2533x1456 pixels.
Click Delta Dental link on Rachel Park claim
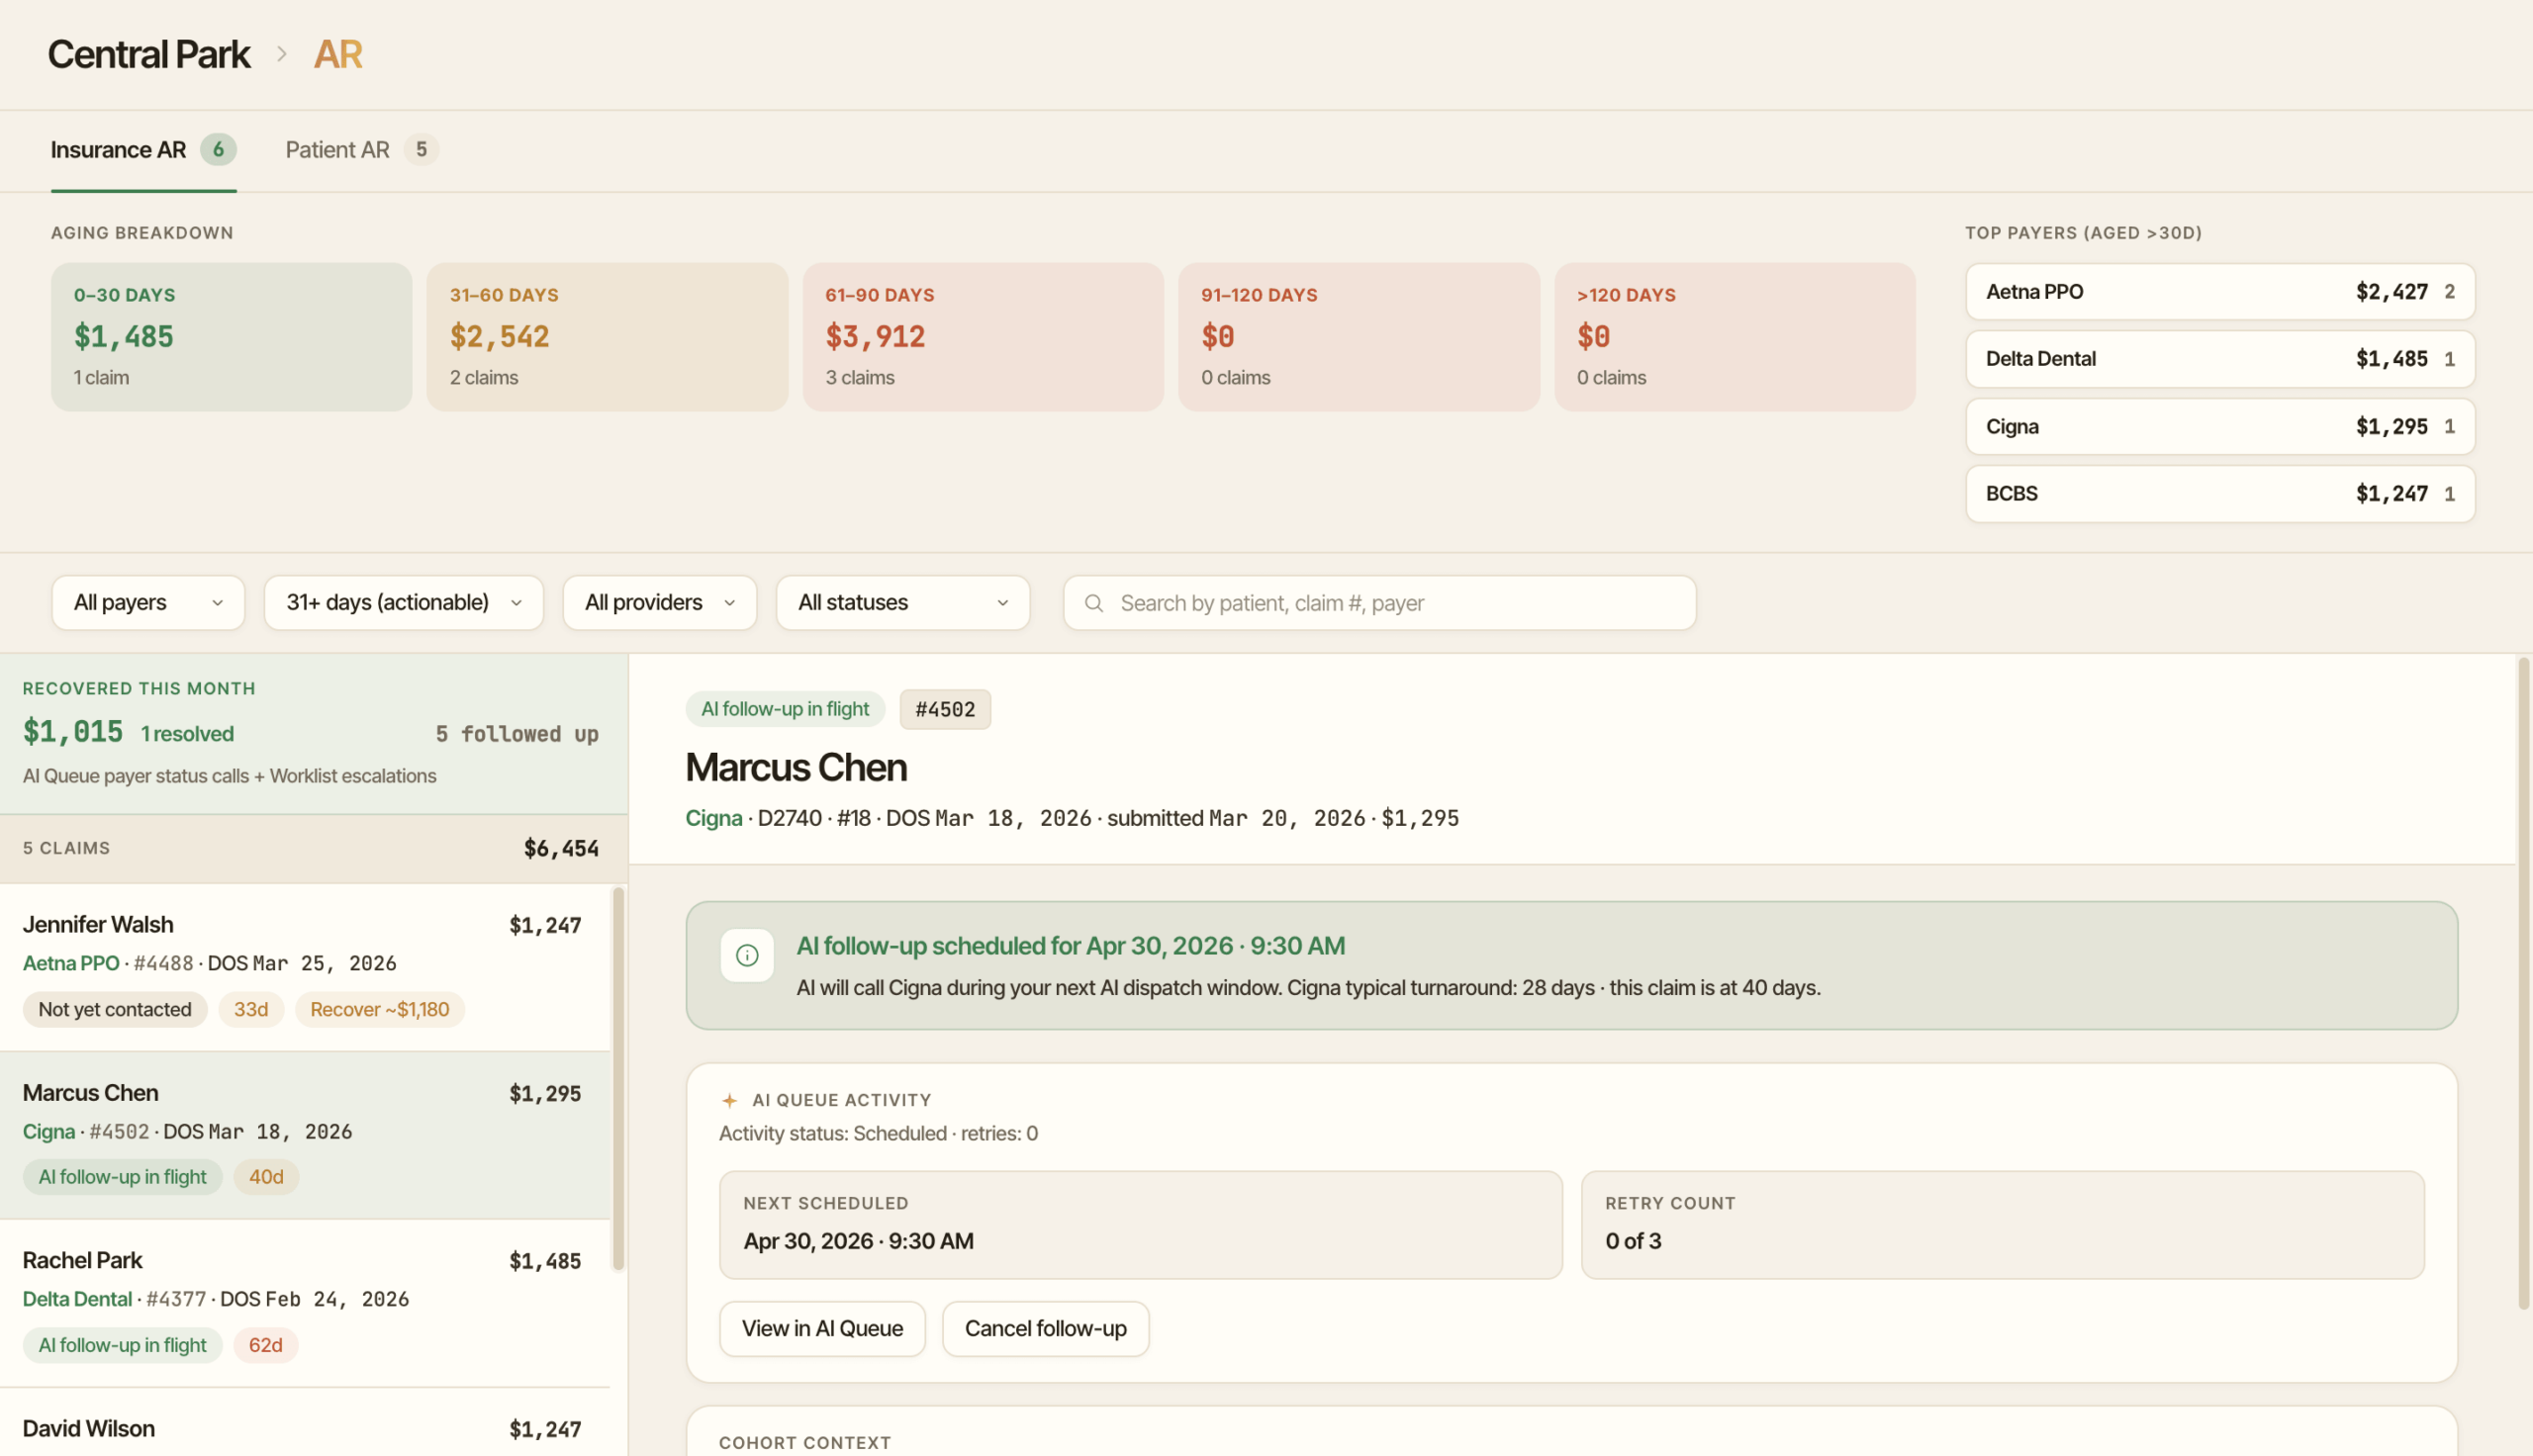point(77,1300)
